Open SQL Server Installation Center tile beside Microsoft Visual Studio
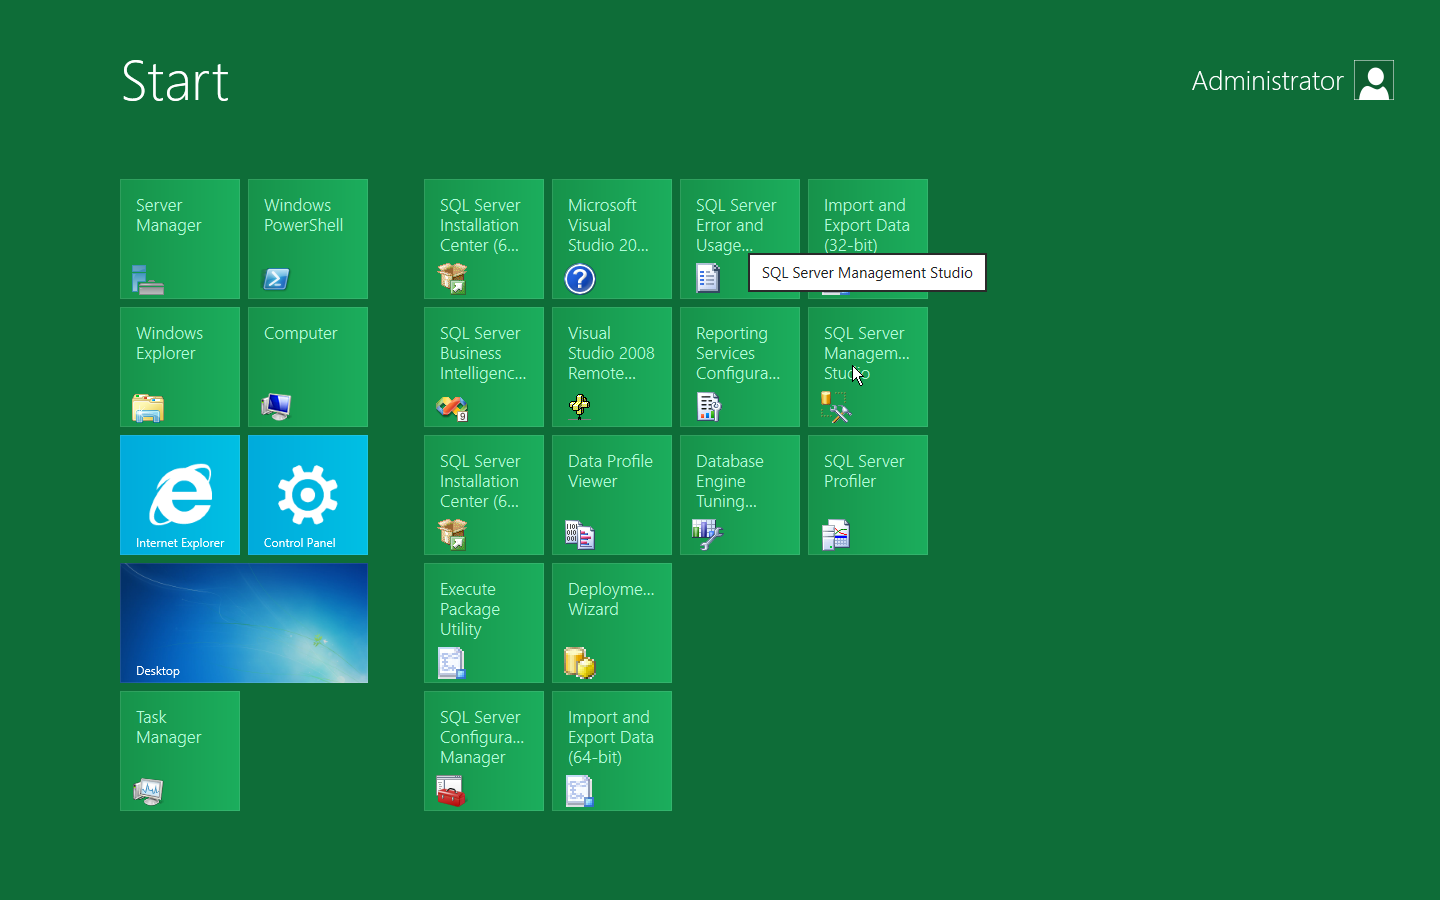The width and height of the screenshot is (1440, 900). coord(484,239)
